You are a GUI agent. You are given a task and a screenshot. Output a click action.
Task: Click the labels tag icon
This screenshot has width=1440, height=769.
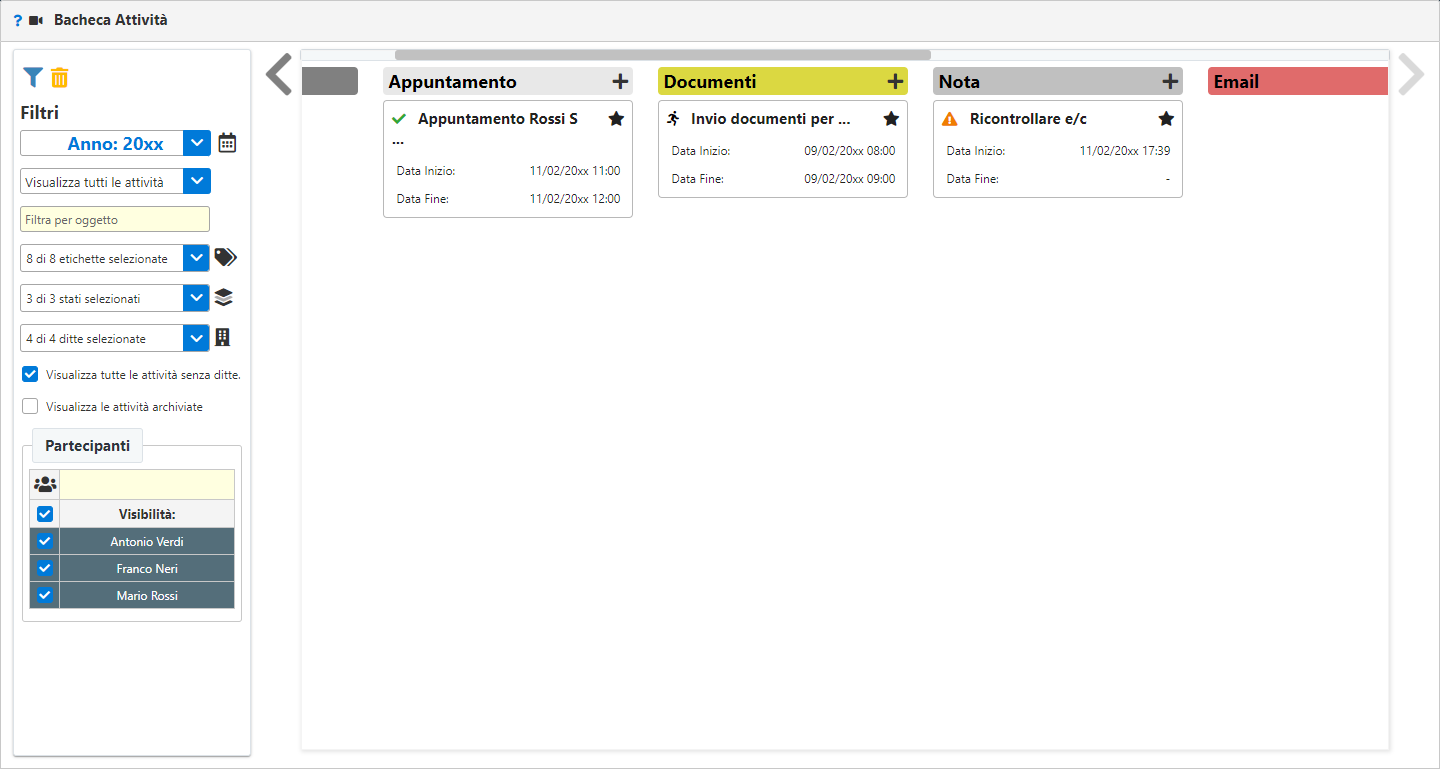tap(226, 258)
